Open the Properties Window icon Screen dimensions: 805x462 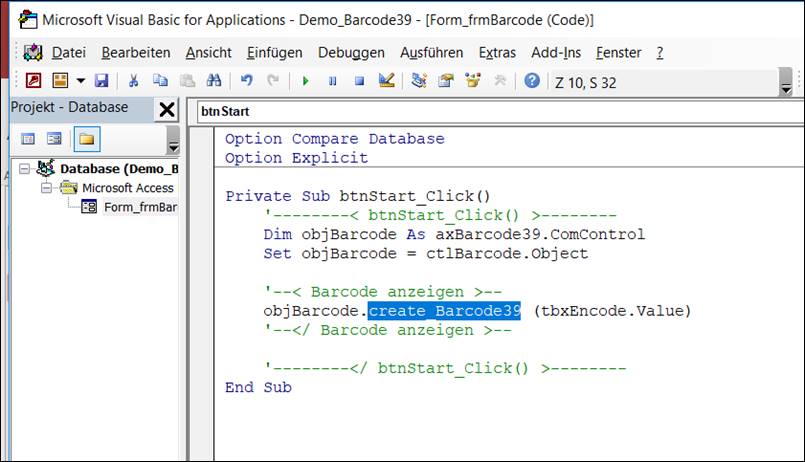pyautogui.click(x=446, y=81)
